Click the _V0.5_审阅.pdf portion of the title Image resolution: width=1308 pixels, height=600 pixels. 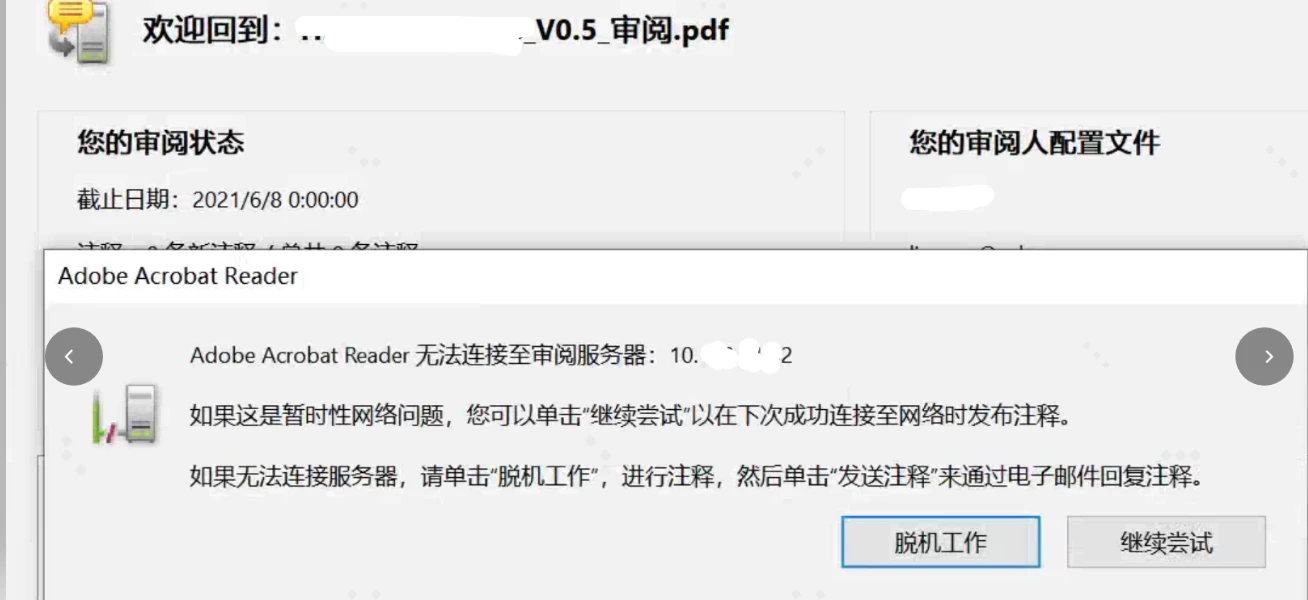(628, 31)
